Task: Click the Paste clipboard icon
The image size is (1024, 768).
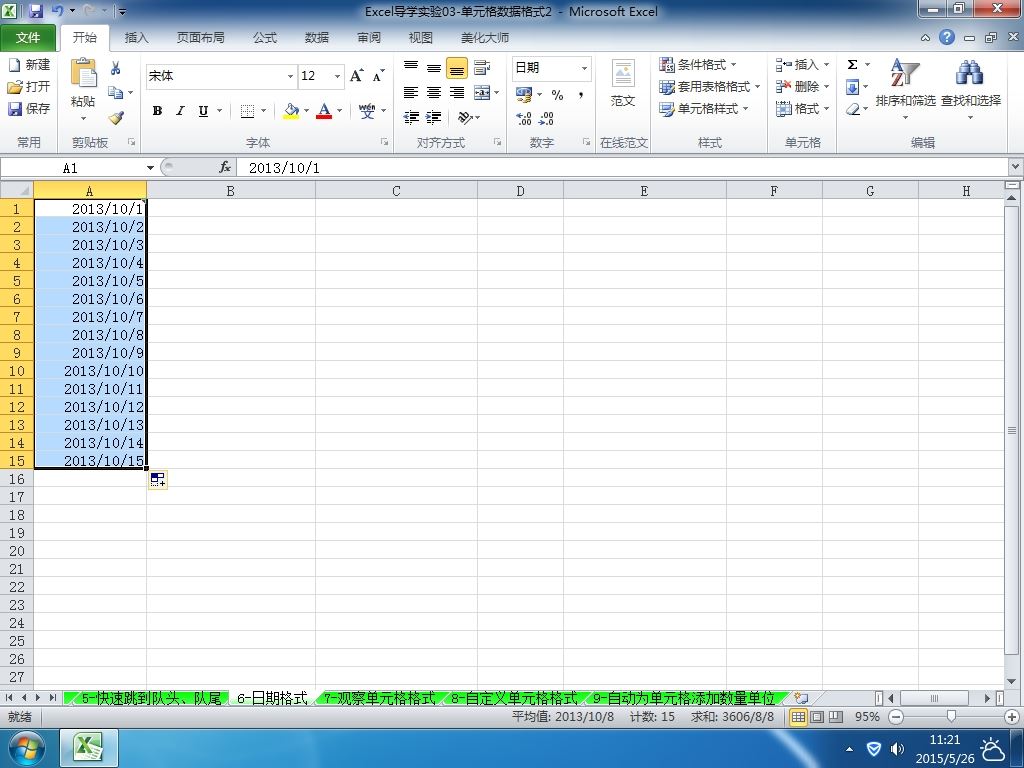Action: click(84, 73)
